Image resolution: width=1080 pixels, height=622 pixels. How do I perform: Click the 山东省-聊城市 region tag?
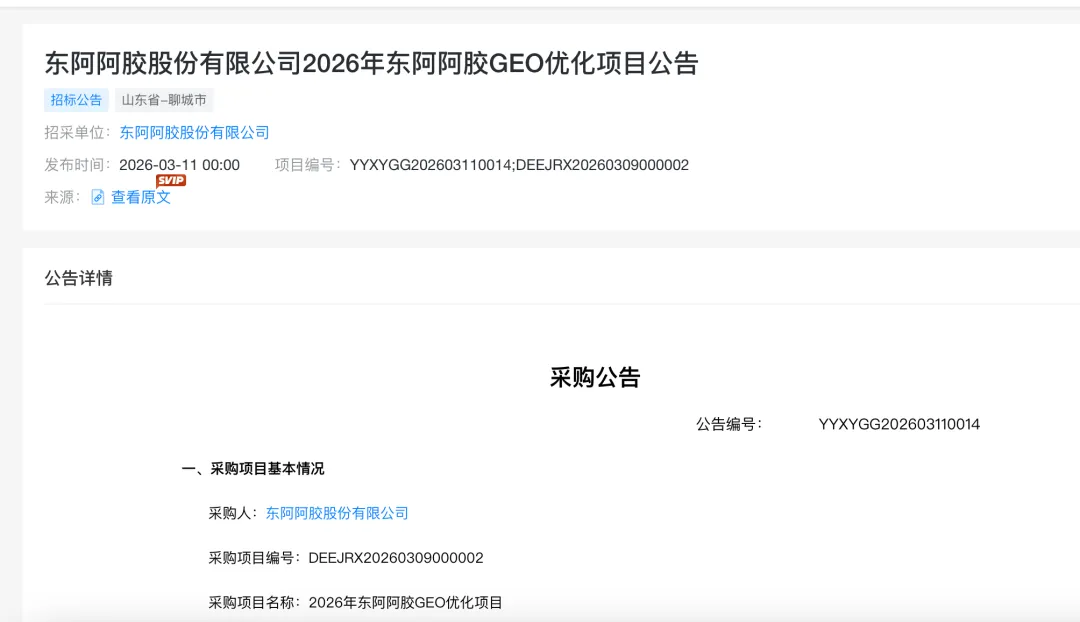point(164,100)
